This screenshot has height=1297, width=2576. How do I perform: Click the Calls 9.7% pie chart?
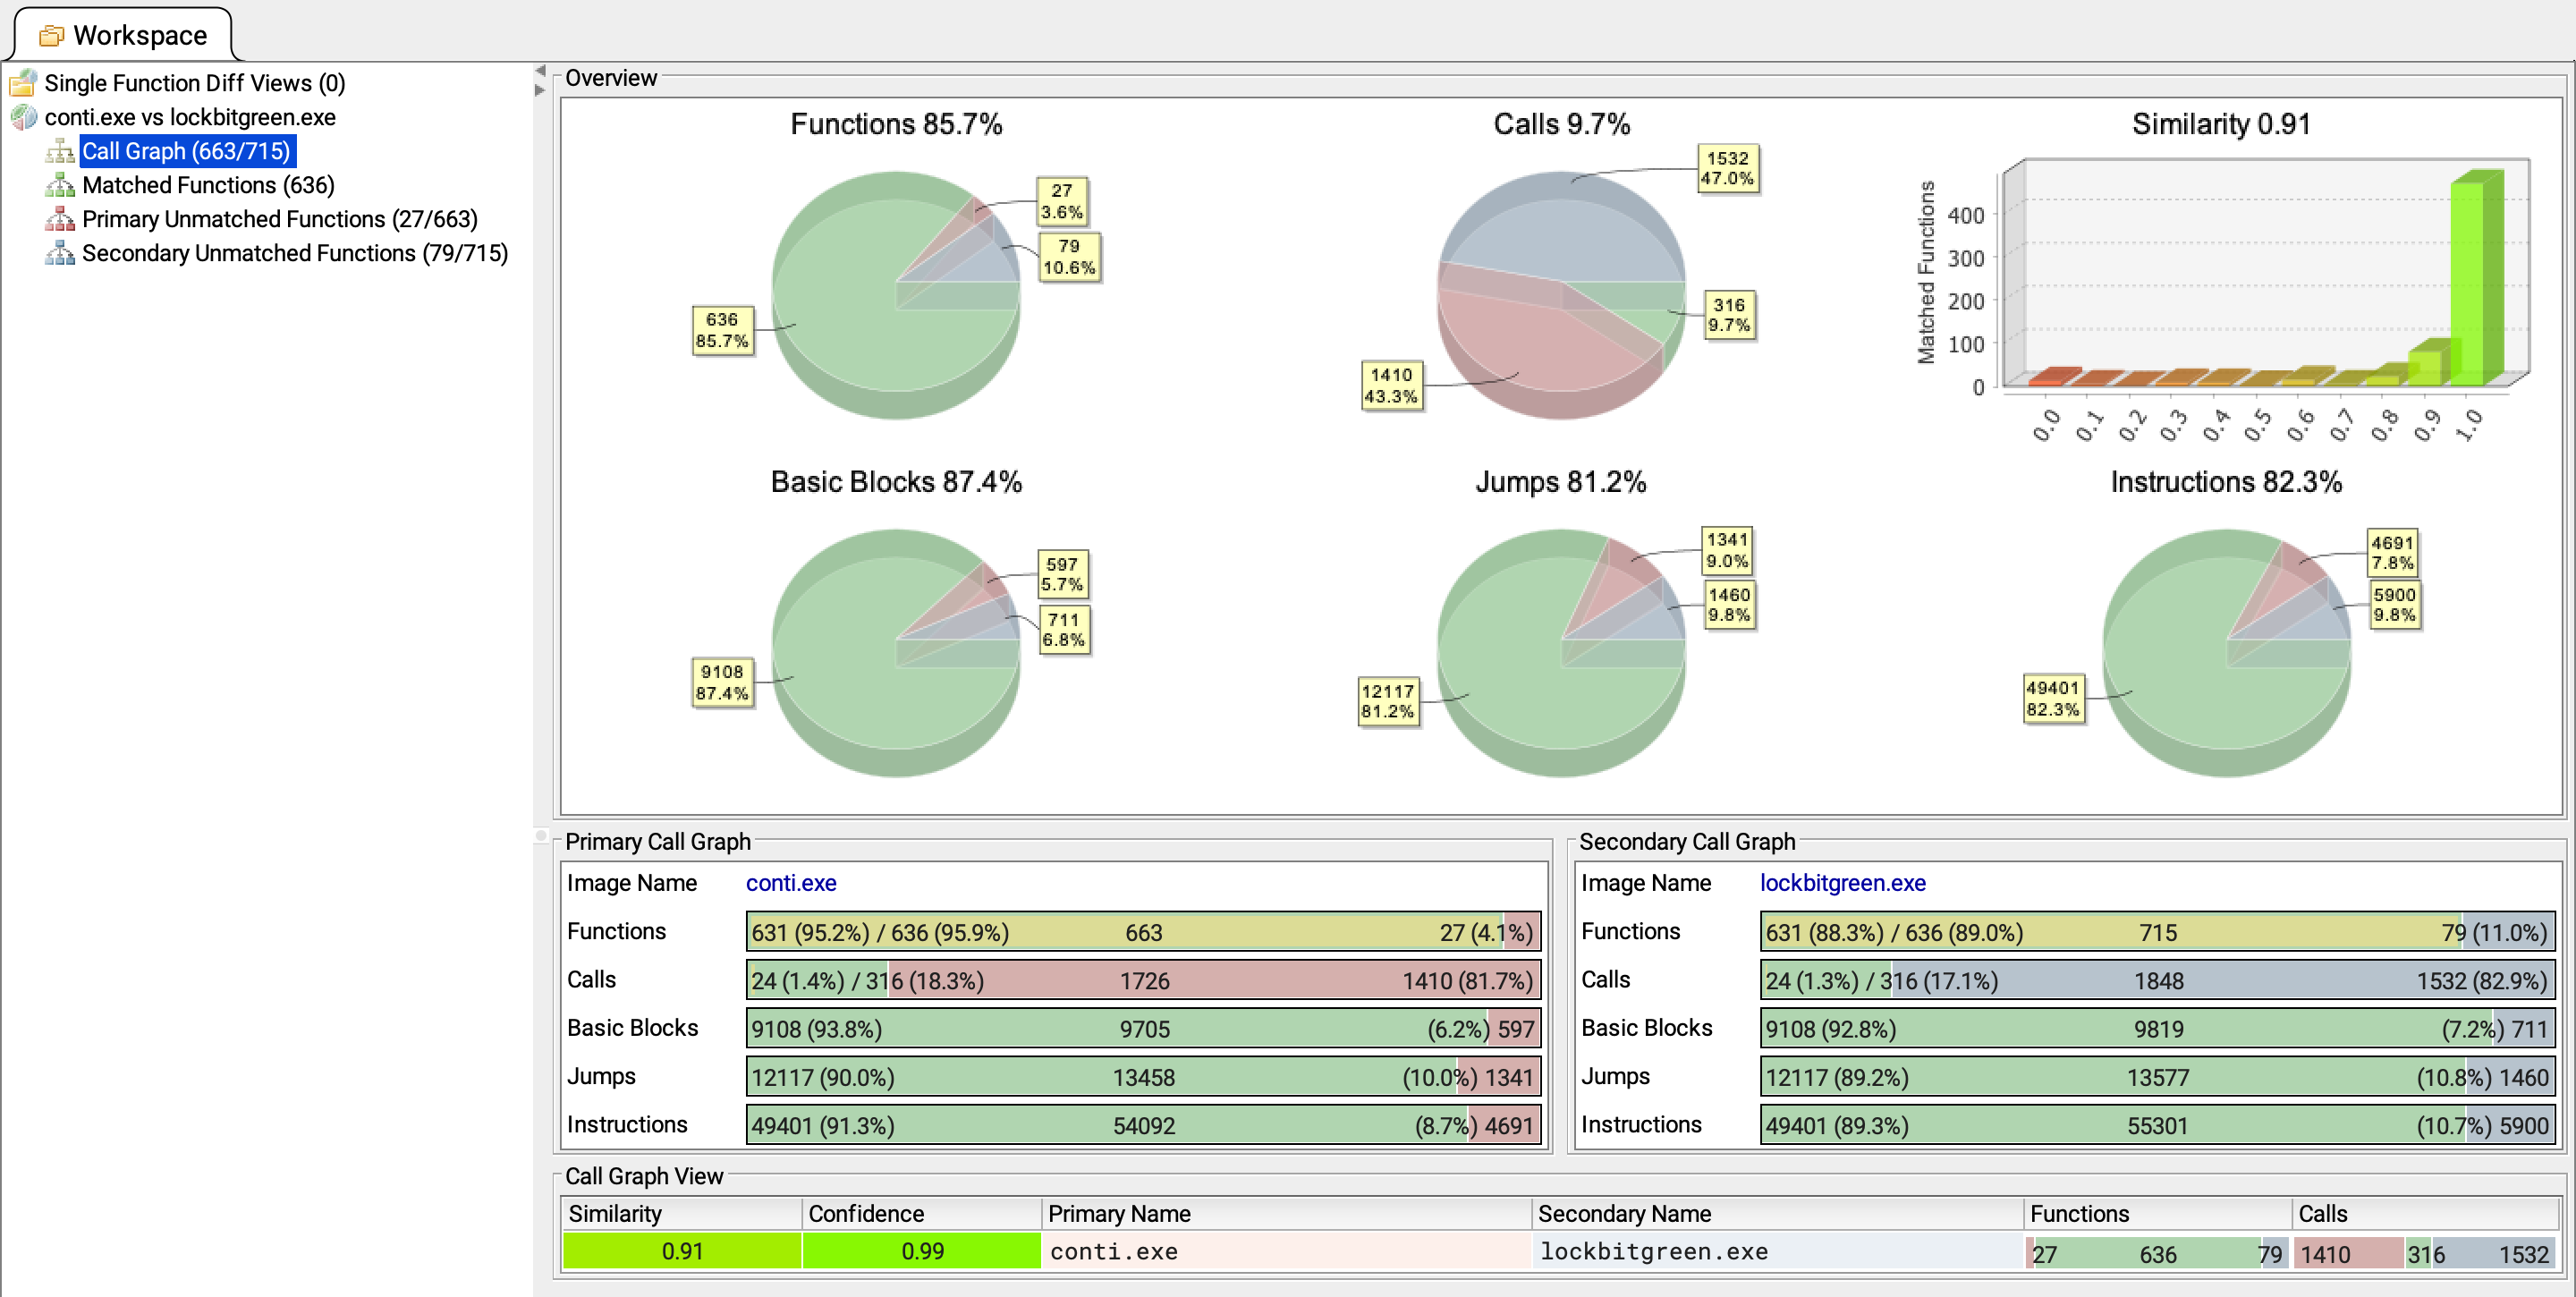coord(1561,294)
